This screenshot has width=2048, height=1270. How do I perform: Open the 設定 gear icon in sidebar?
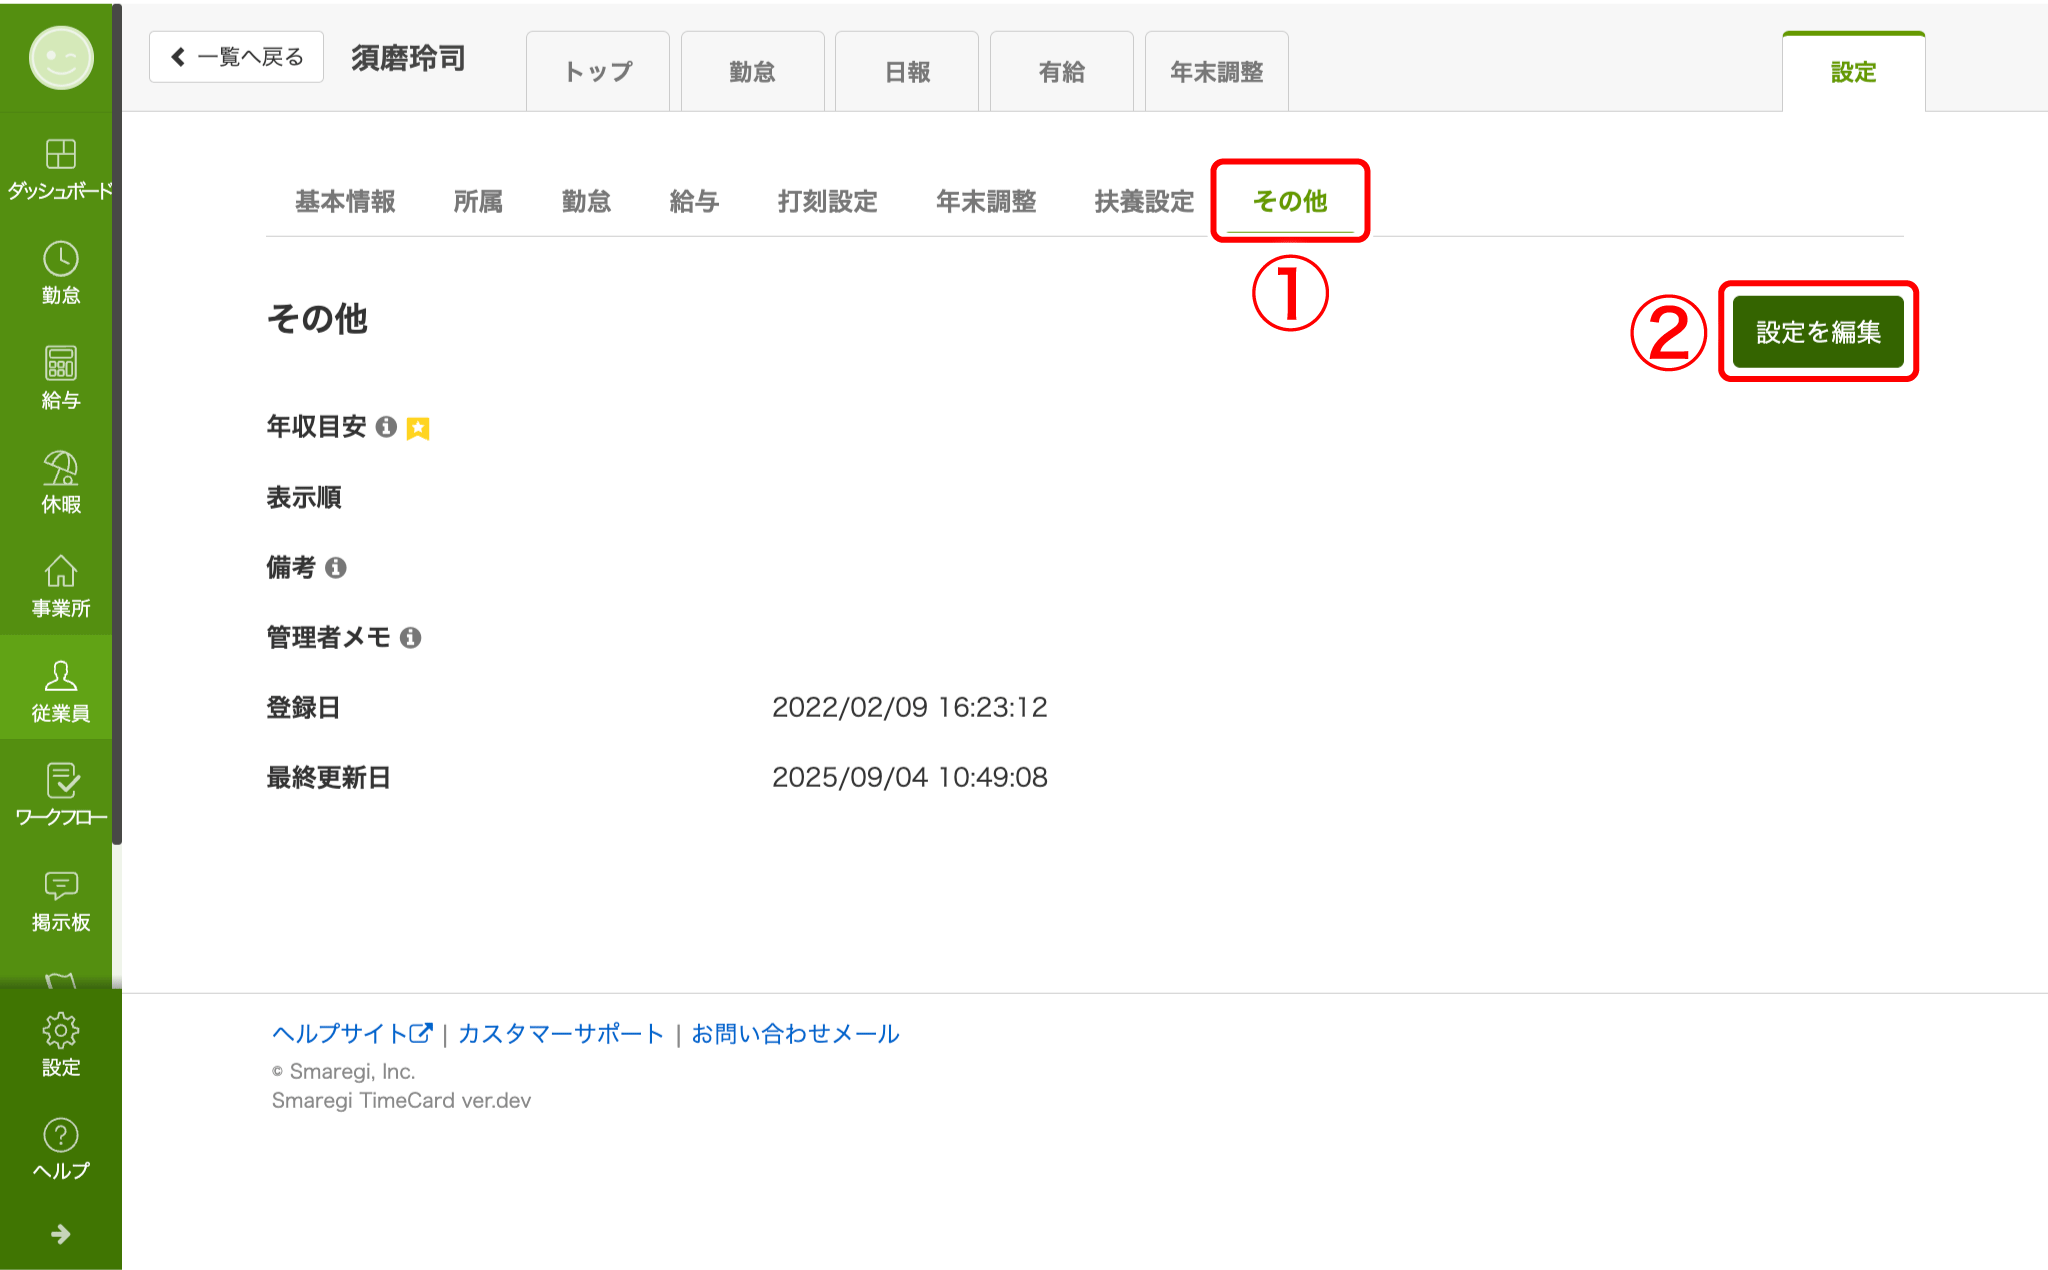(60, 1031)
